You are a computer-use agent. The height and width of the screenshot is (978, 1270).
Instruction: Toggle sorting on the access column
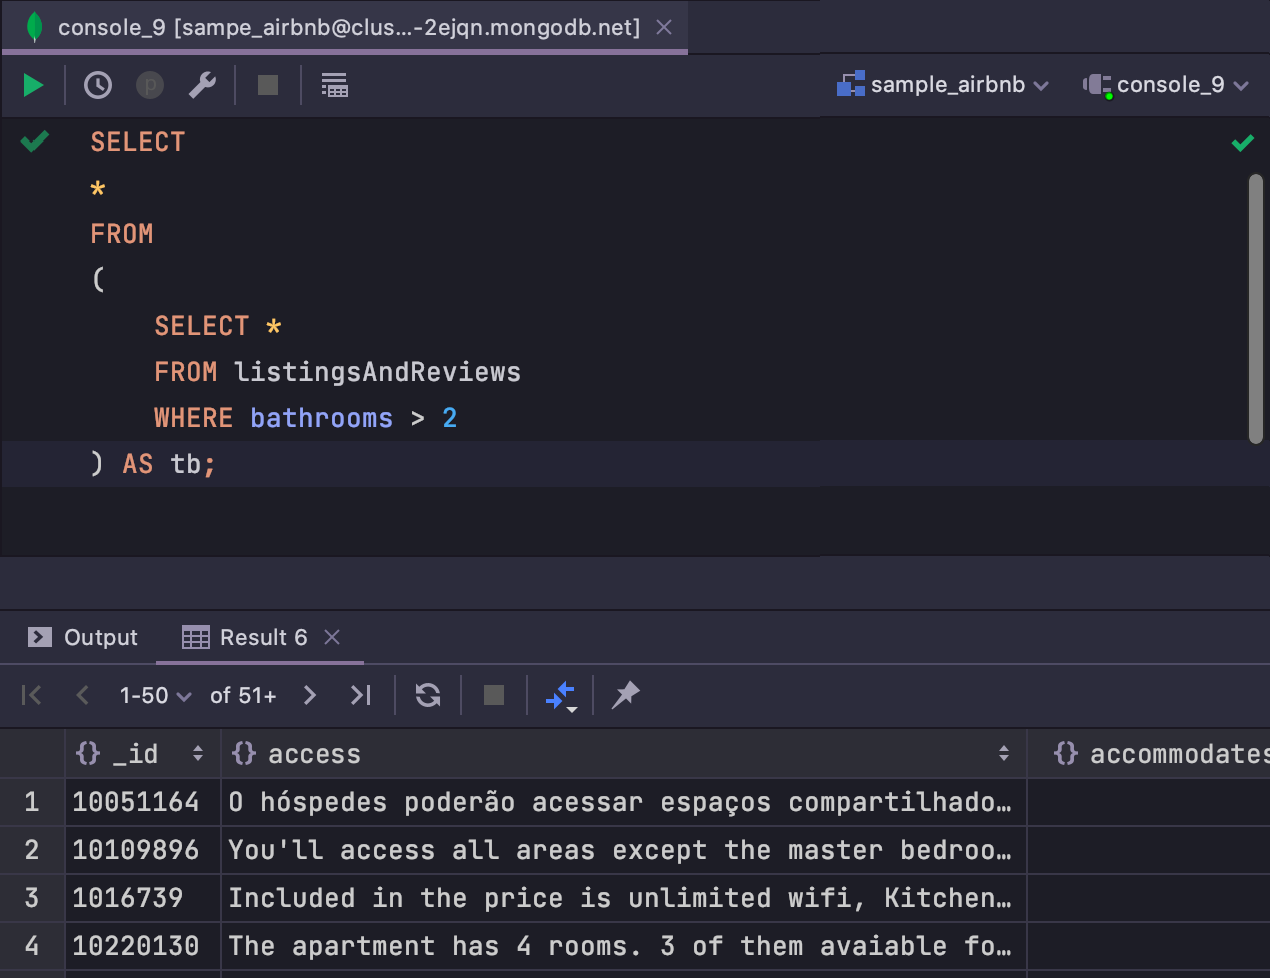click(1004, 753)
